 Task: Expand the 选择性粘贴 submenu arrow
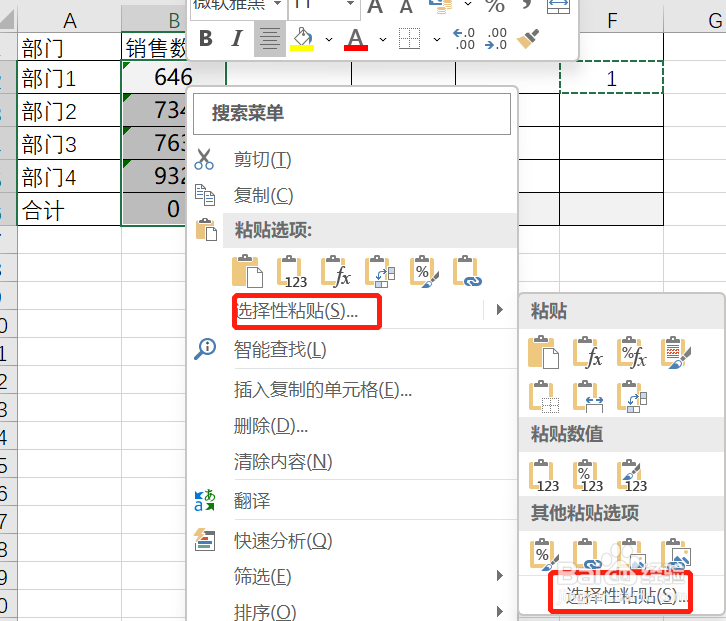tap(500, 310)
